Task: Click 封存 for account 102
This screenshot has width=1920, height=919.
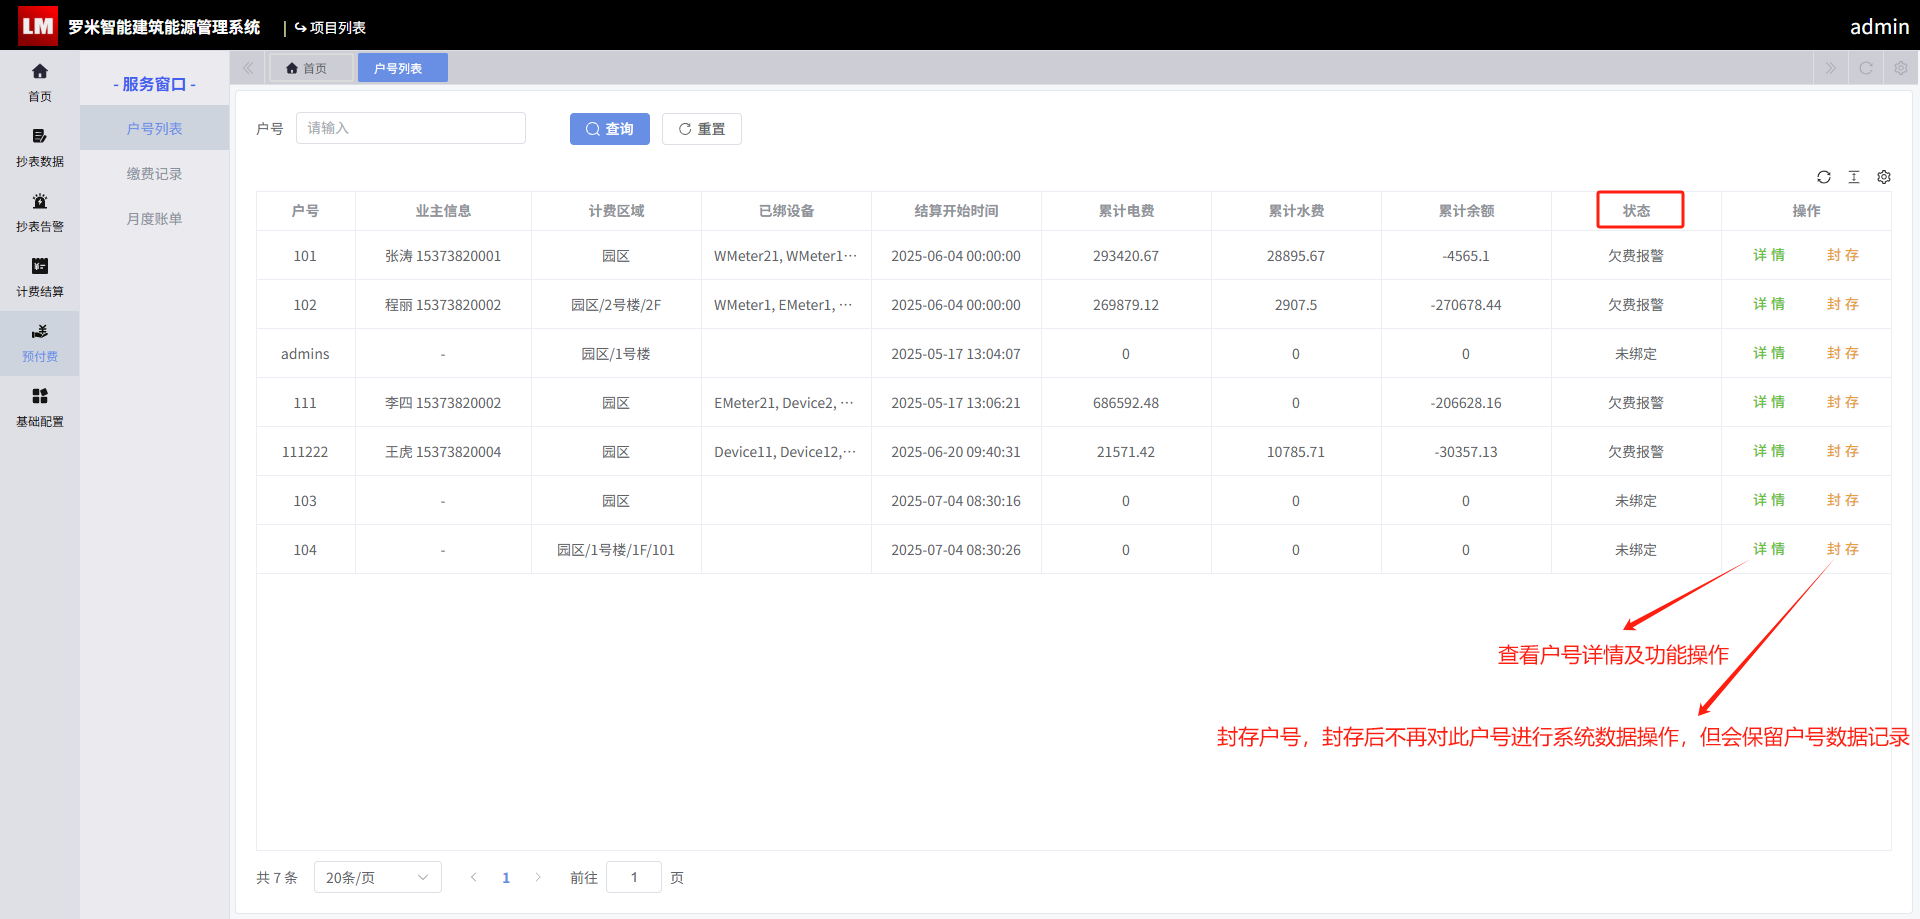Action: (1843, 304)
